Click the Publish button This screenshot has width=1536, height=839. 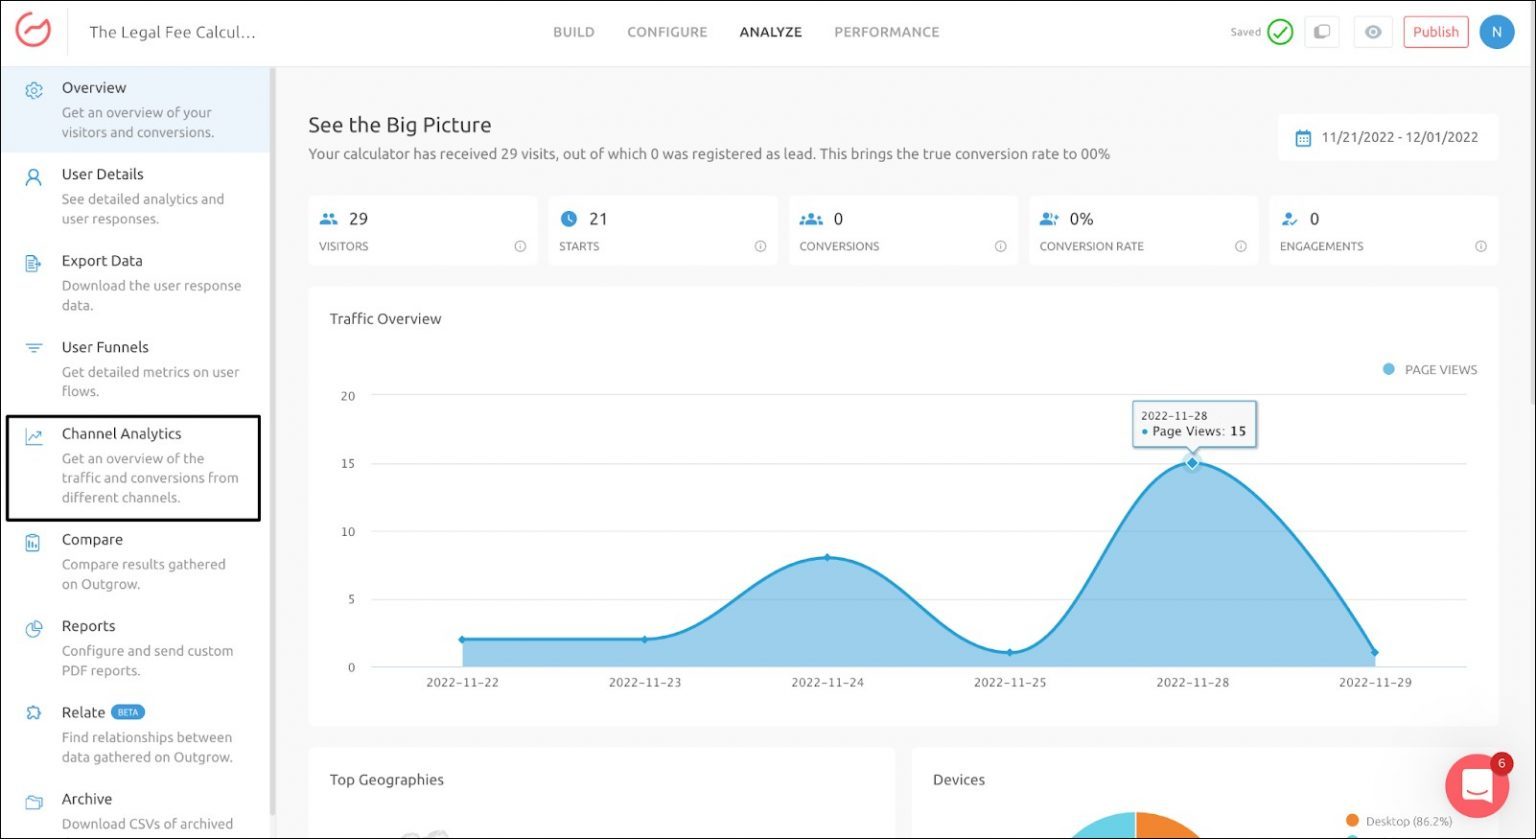click(1435, 32)
